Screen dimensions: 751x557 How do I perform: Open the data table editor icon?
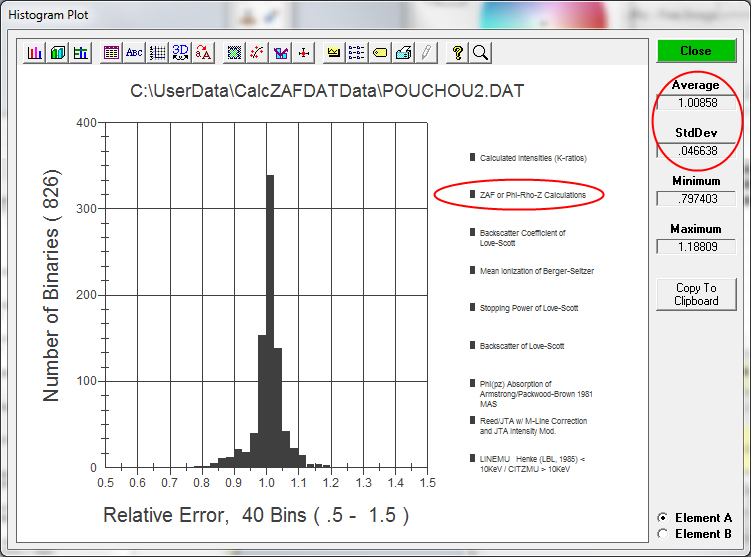point(111,52)
